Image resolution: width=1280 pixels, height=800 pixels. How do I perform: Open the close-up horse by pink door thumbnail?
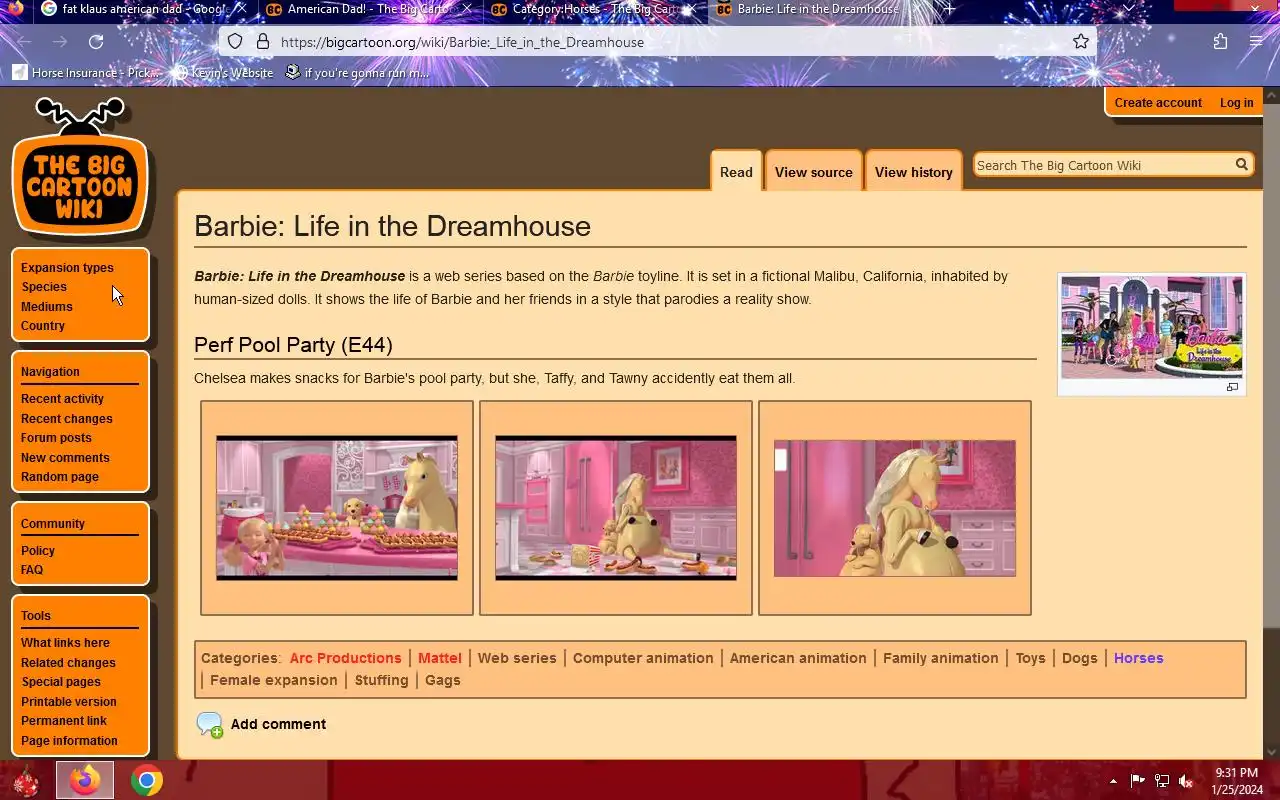895,508
